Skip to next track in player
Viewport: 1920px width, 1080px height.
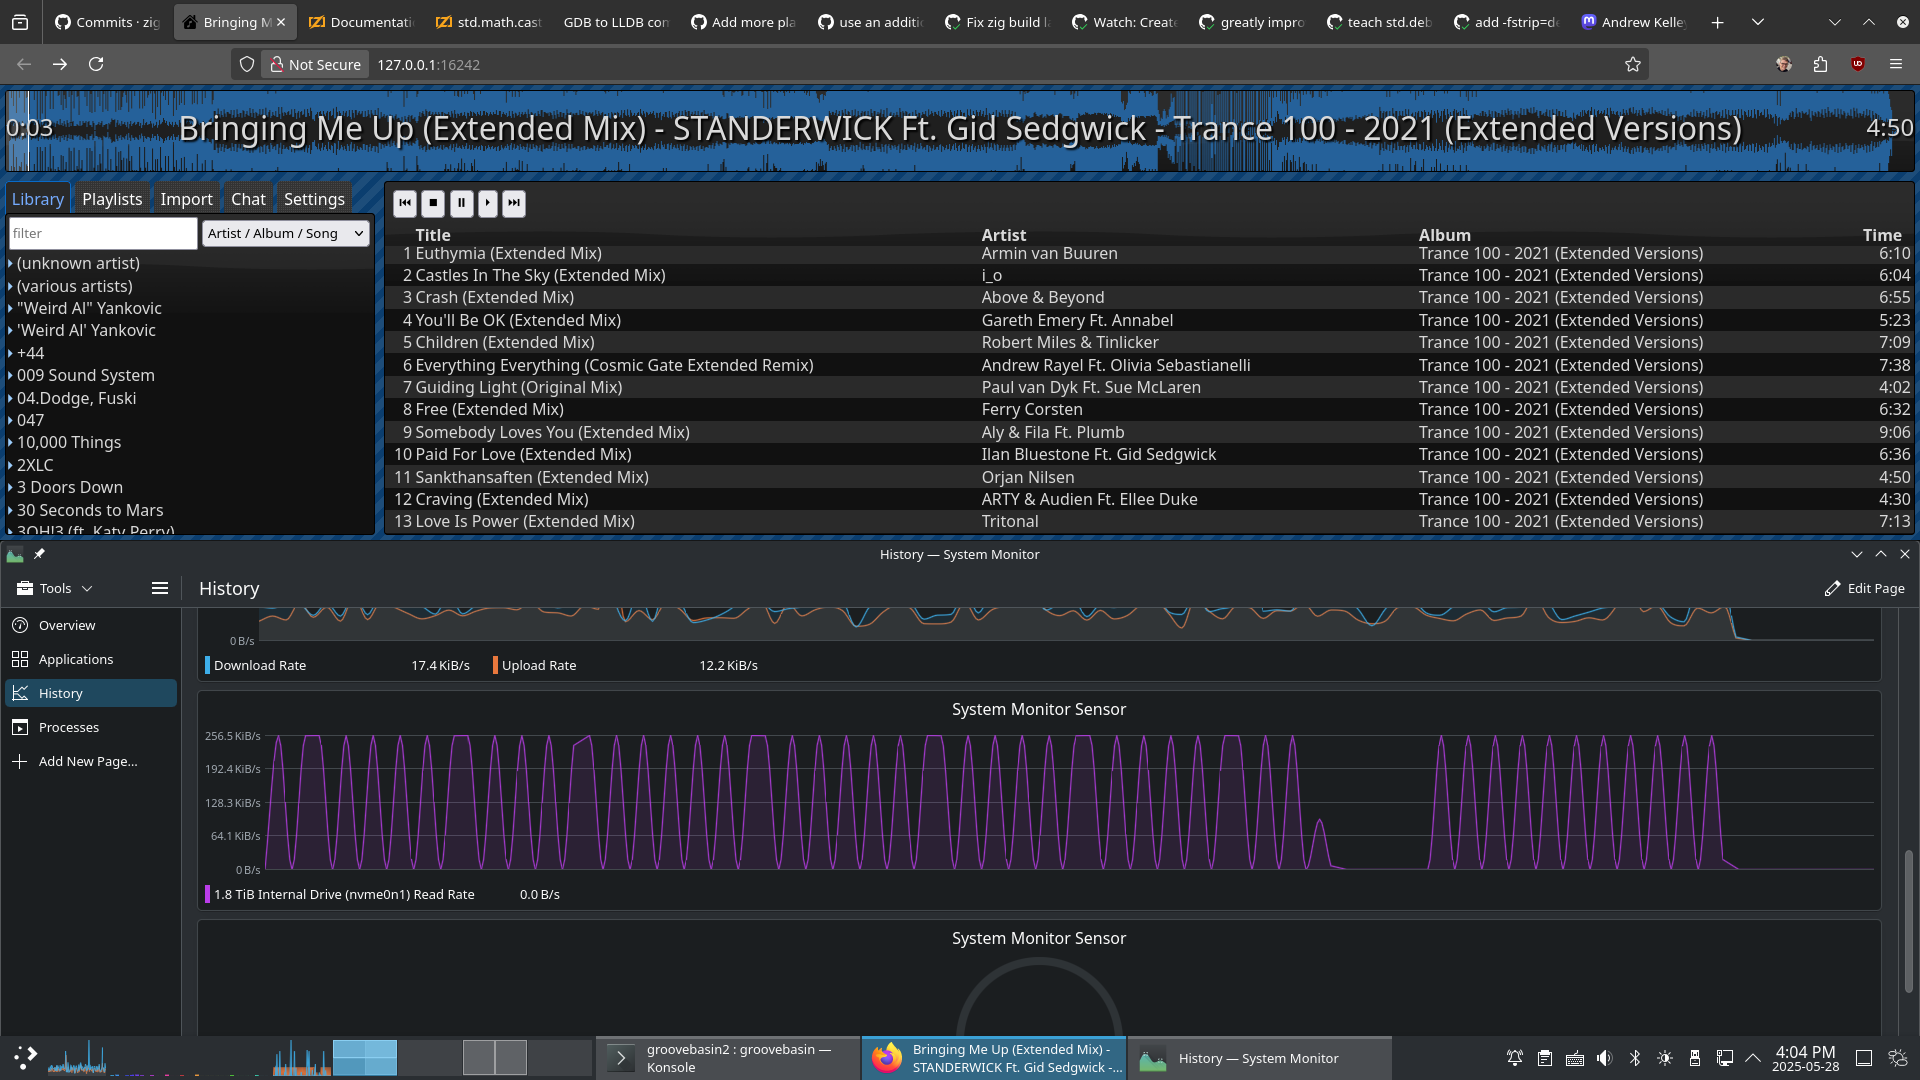click(x=513, y=203)
